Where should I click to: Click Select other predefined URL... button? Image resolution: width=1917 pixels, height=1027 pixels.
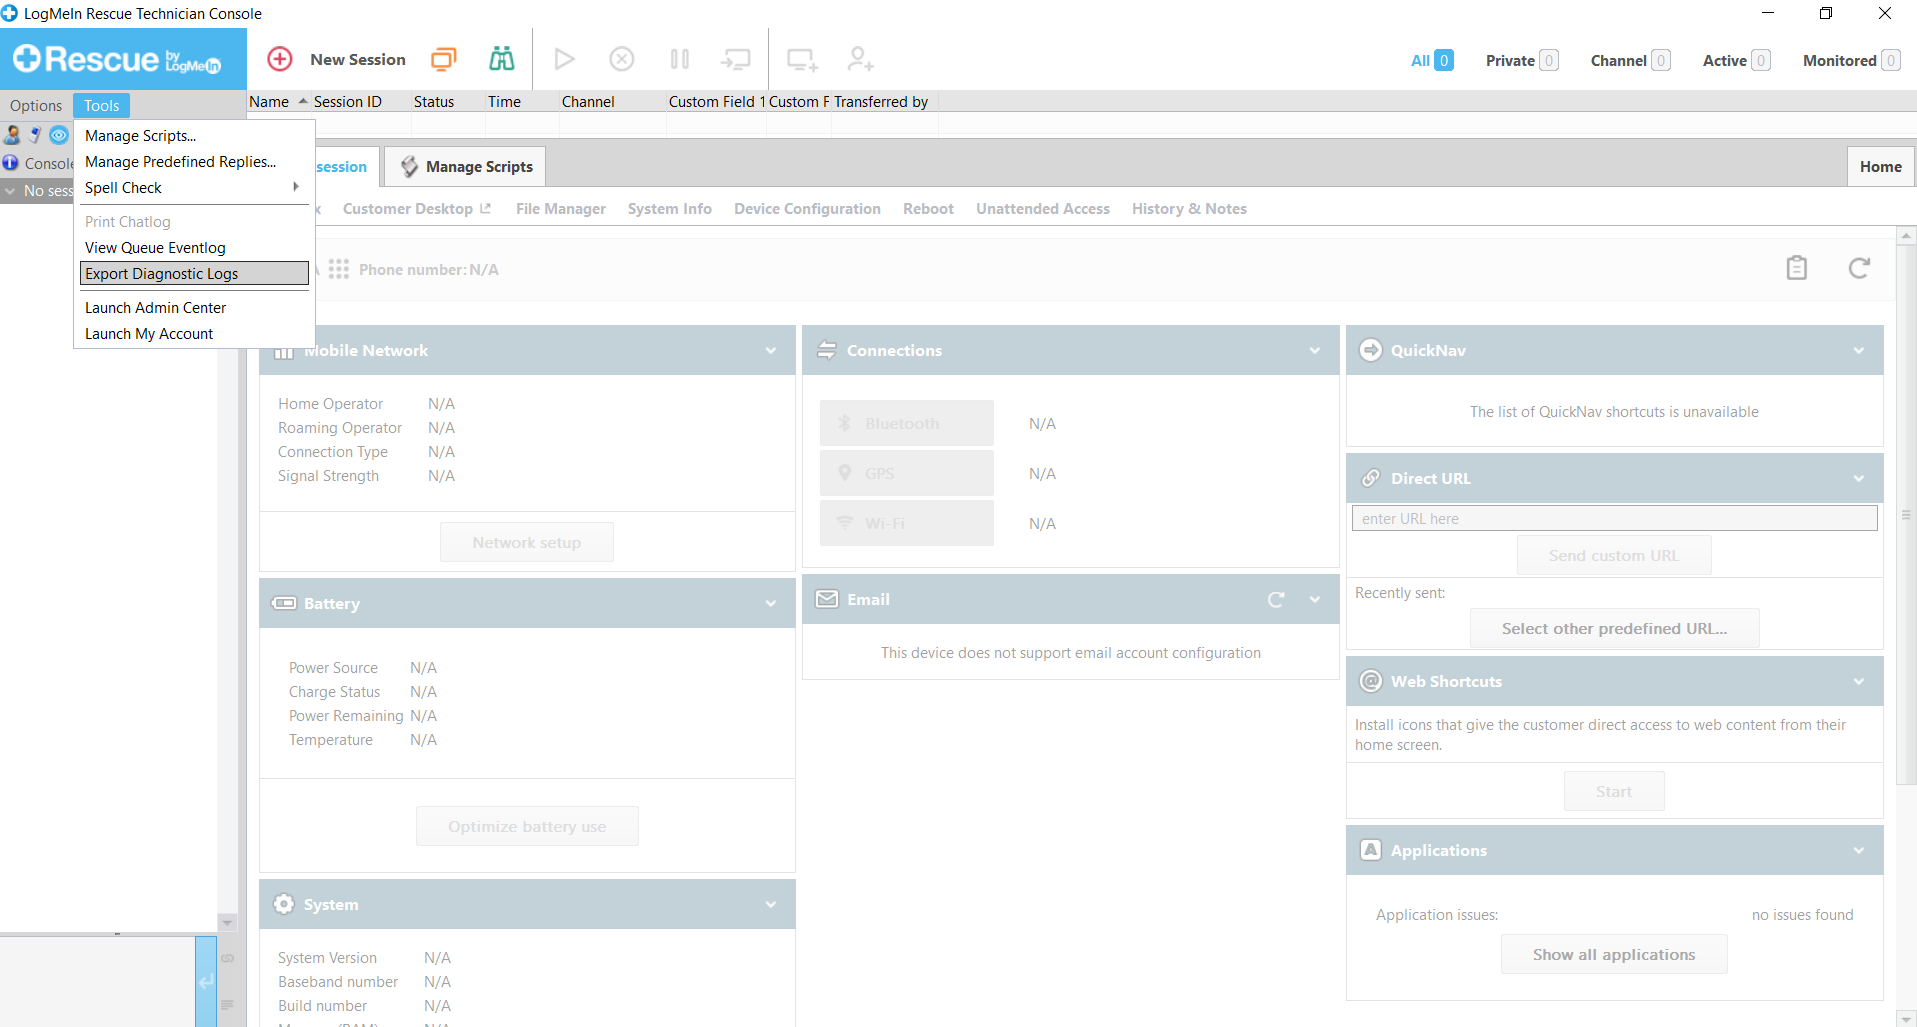point(1614,628)
